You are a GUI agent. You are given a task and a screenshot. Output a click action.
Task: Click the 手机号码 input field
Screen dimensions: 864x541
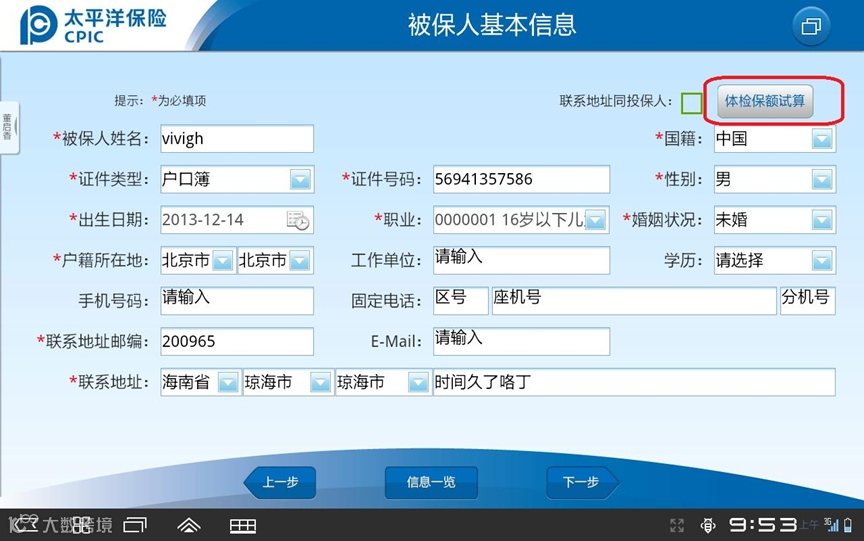click(x=237, y=301)
